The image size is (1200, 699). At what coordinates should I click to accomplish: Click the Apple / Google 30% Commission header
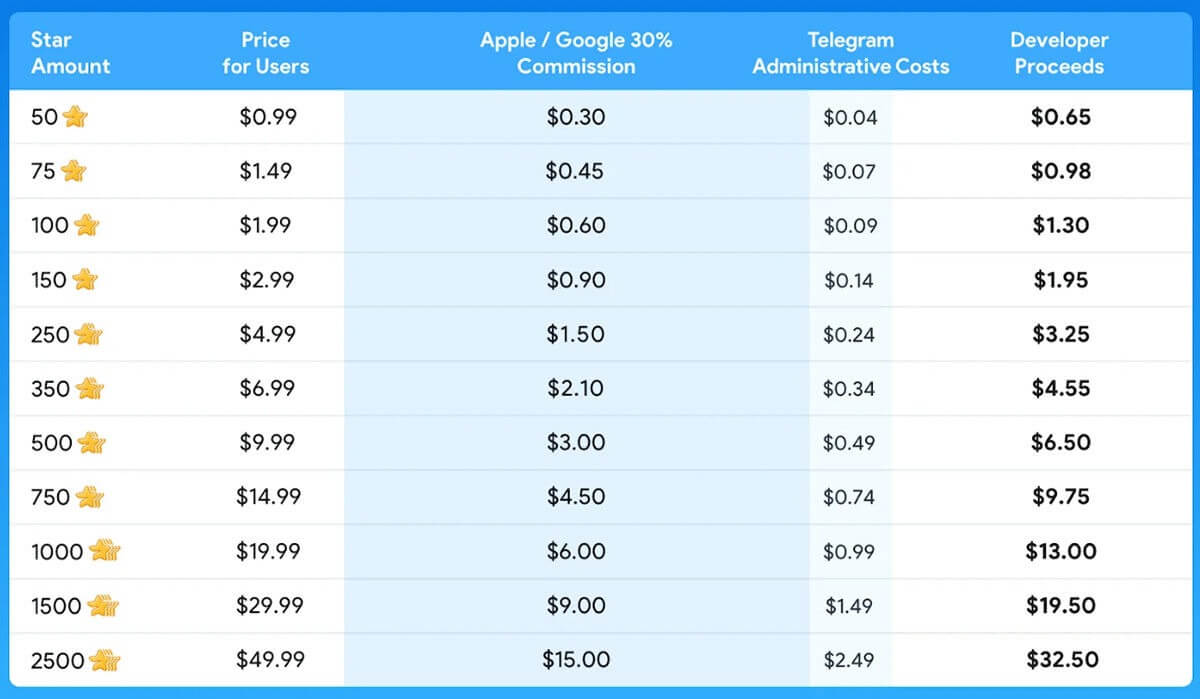pos(576,53)
